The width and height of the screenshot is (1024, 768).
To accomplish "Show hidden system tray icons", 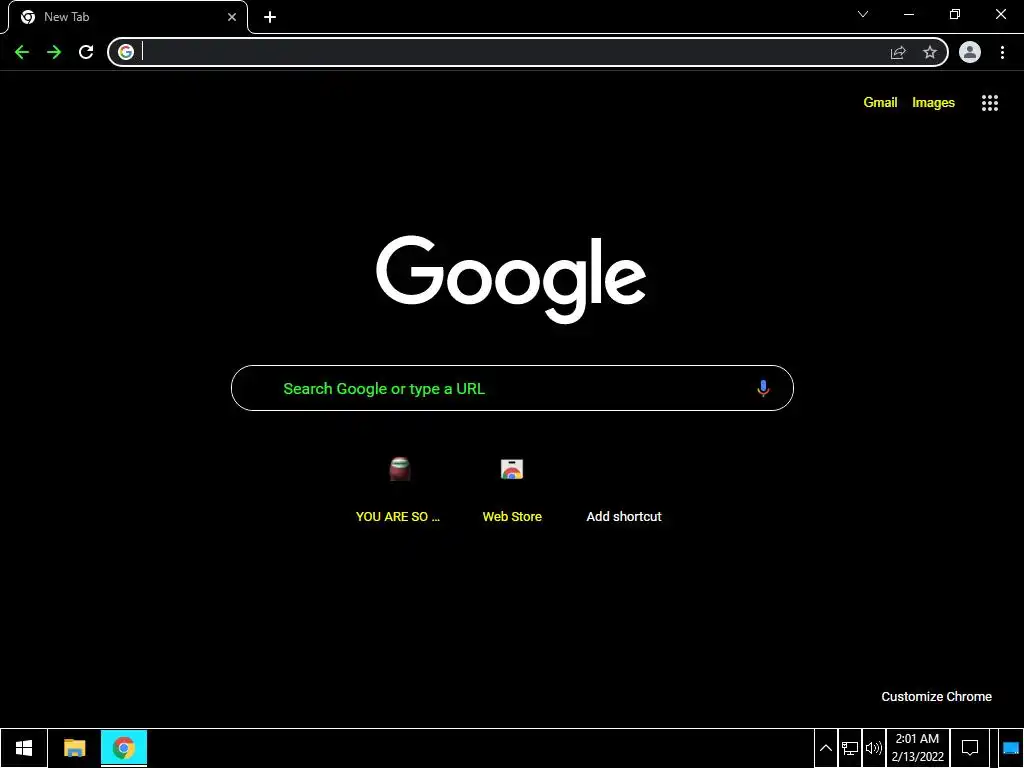I will pos(825,748).
